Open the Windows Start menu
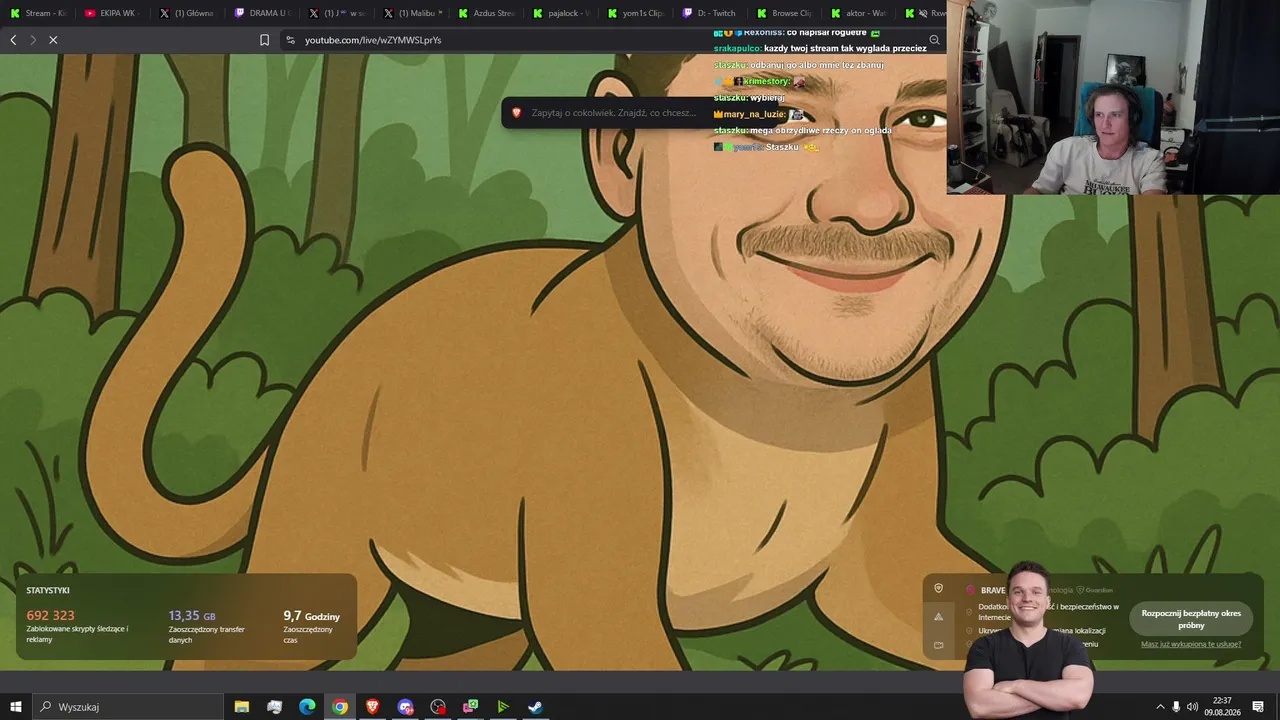Image resolution: width=1280 pixels, height=720 pixels. [x=16, y=707]
